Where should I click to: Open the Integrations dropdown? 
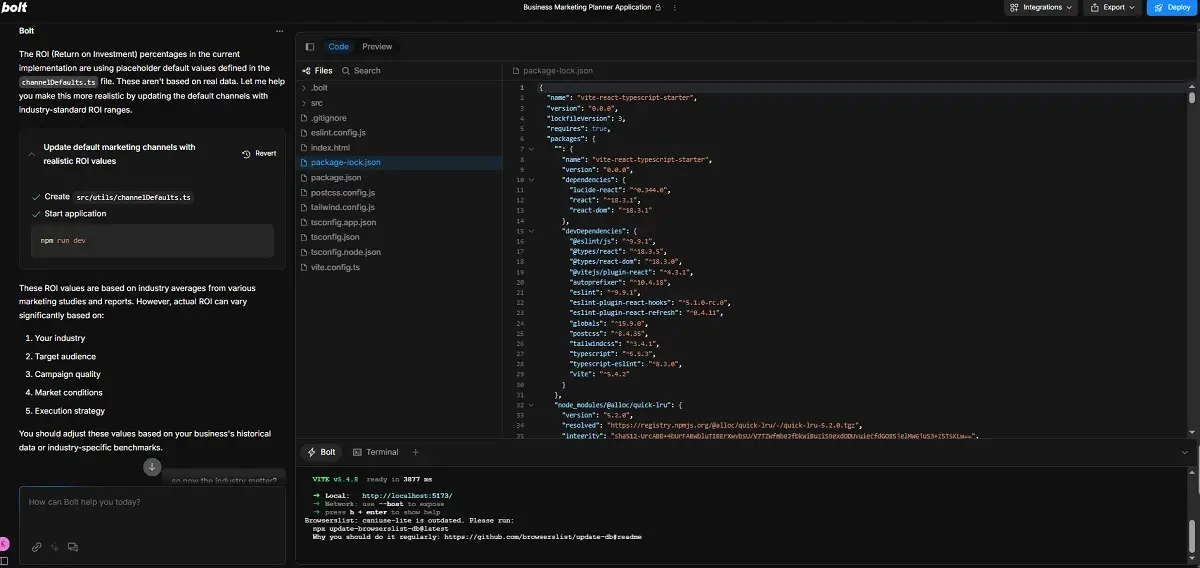click(x=1041, y=7)
